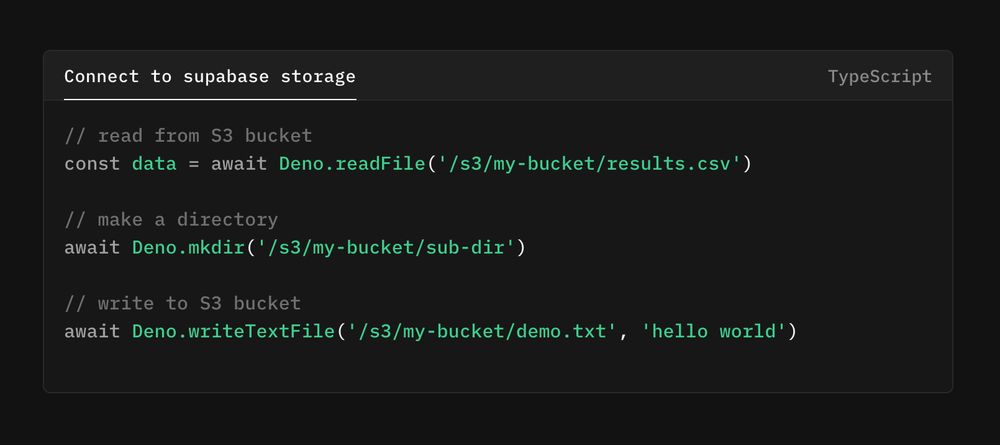
Task: Click the await keyword before Deno.mkdir
Action: (92, 247)
